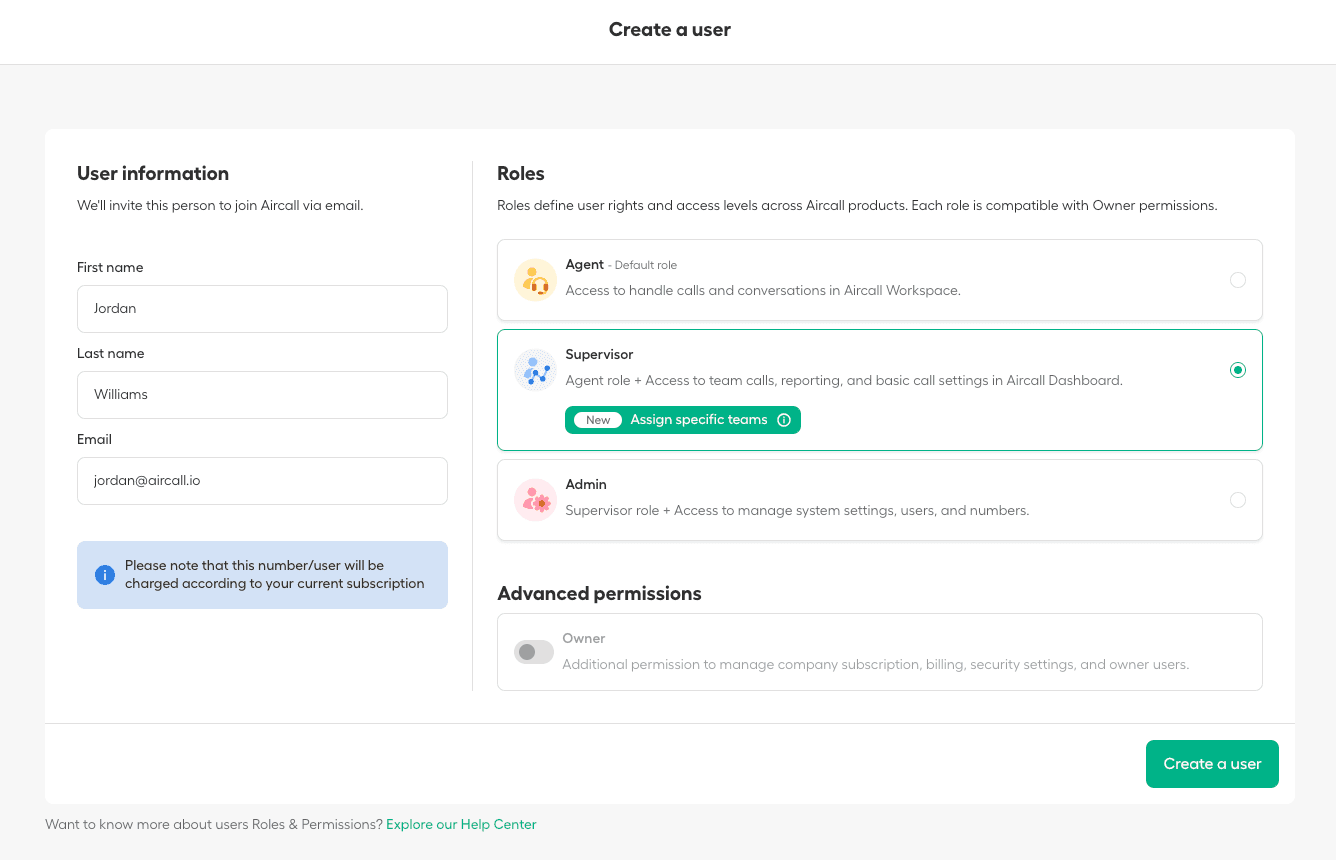This screenshot has height=860, width=1336.
Task: Click the New badge inside Assign specific teams
Action: click(x=597, y=420)
